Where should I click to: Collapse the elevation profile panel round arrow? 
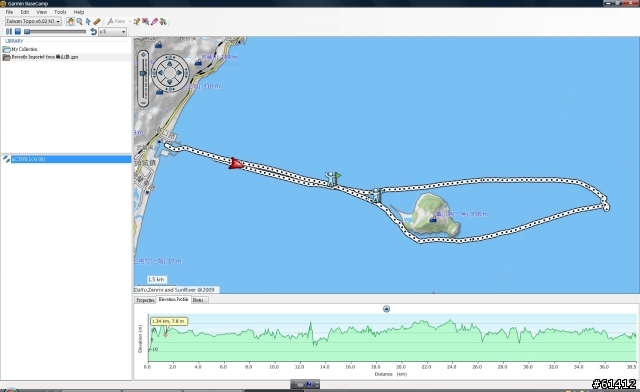tap(387, 309)
